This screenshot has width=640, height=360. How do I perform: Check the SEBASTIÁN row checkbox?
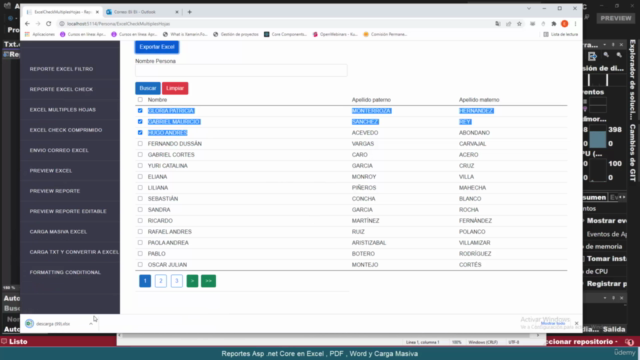(x=140, y=199)
